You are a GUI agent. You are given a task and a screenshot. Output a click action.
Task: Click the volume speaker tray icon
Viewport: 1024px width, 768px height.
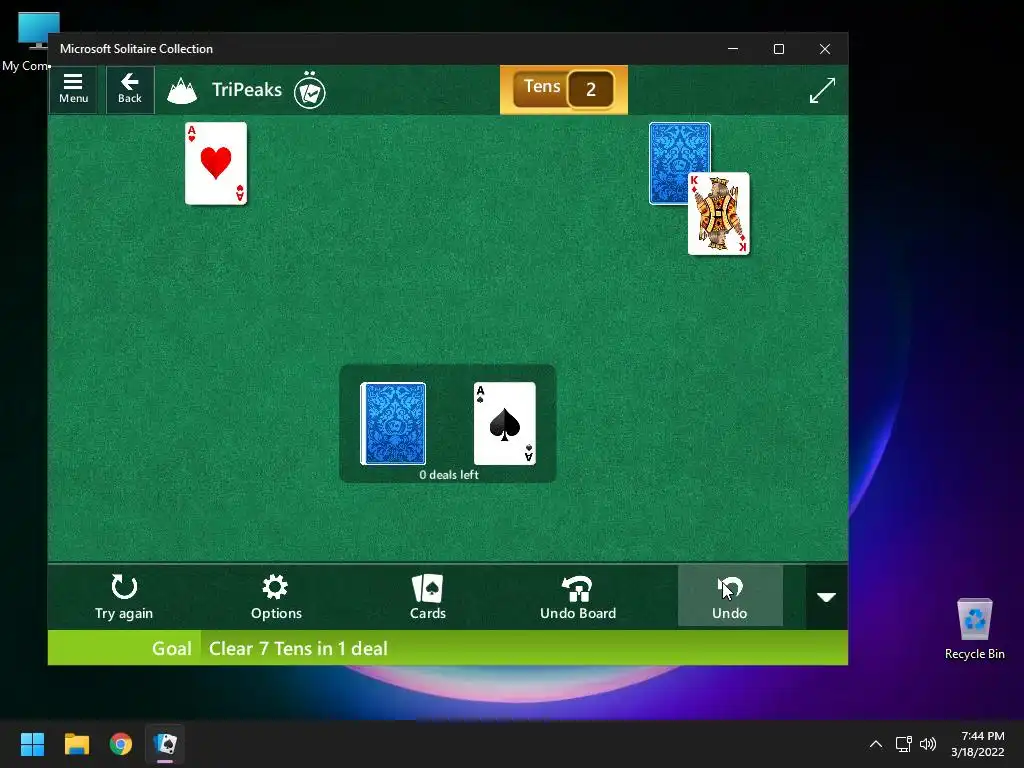927,744
